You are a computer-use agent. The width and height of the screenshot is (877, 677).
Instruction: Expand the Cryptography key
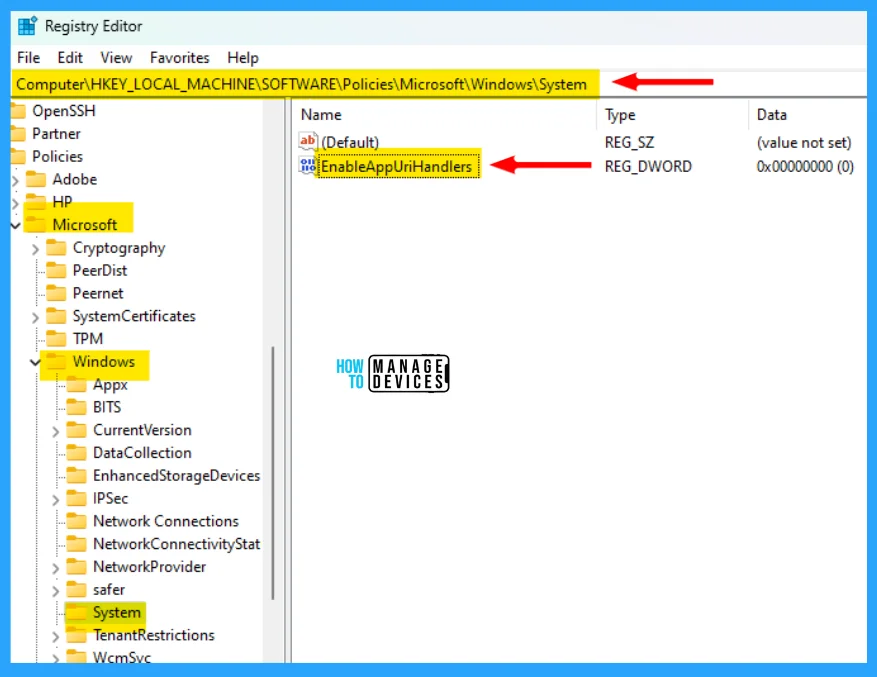(36, 249)
